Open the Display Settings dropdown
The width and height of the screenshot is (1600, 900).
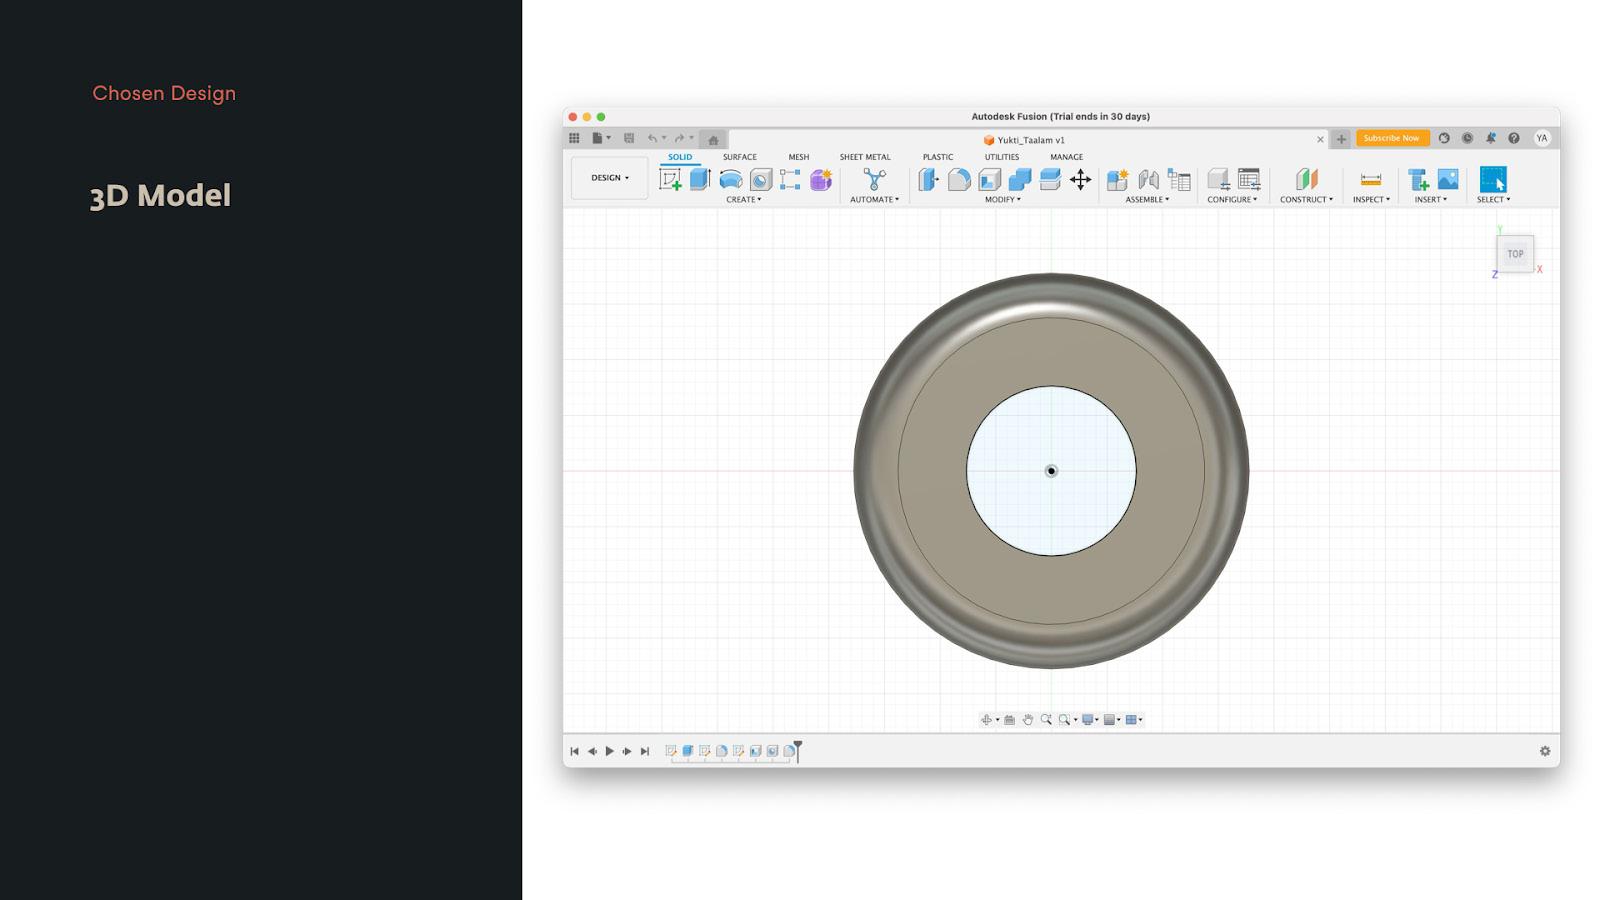pyautogui.click(x=1090, y=720)
